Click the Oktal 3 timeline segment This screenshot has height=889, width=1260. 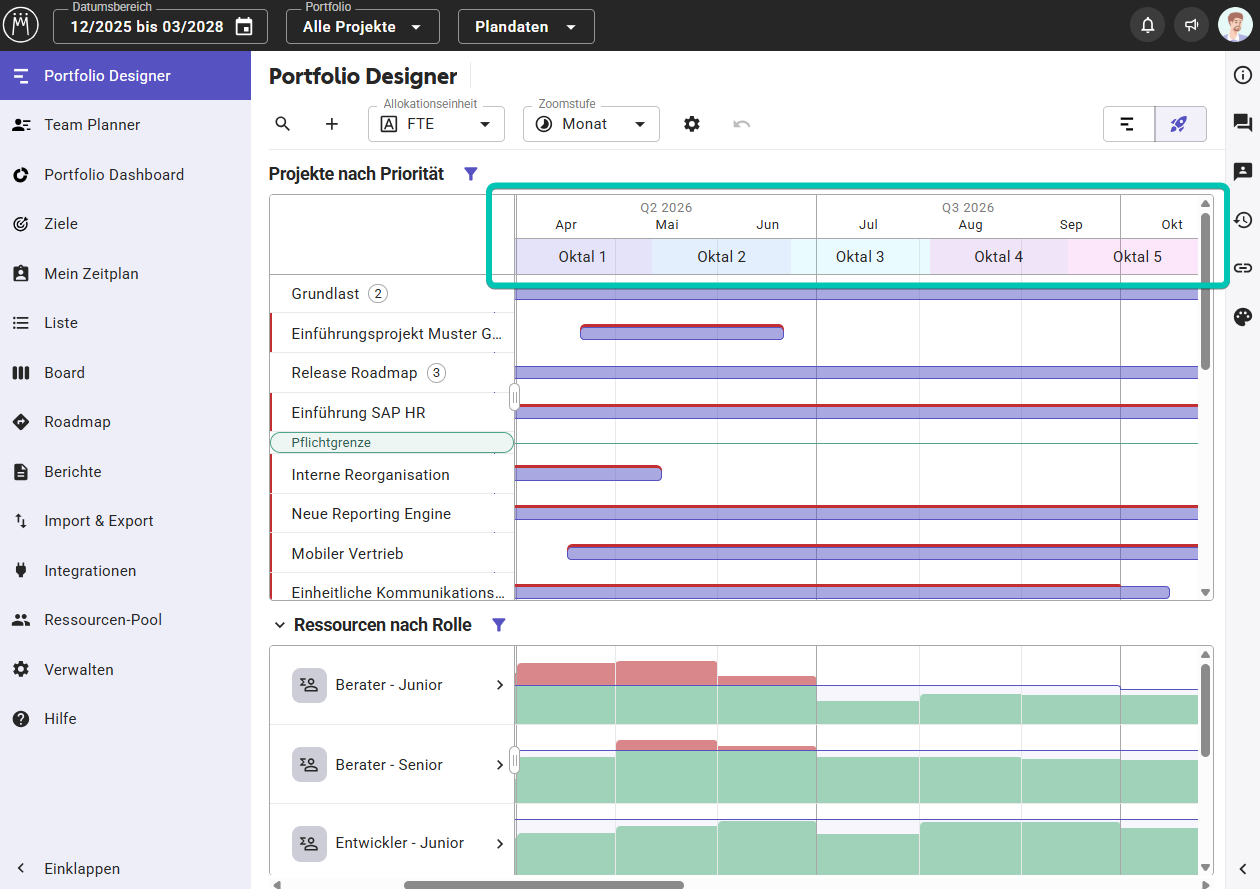[860, 257]
